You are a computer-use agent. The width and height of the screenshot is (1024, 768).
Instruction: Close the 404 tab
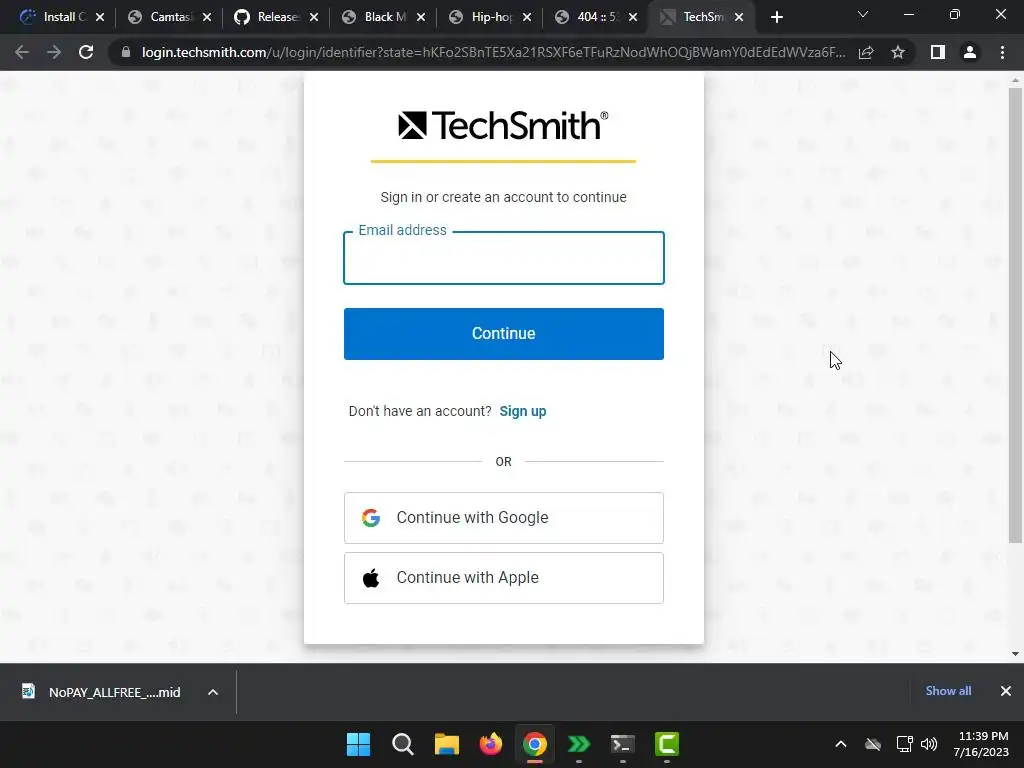pyautogui.click(x=633, y=18)
